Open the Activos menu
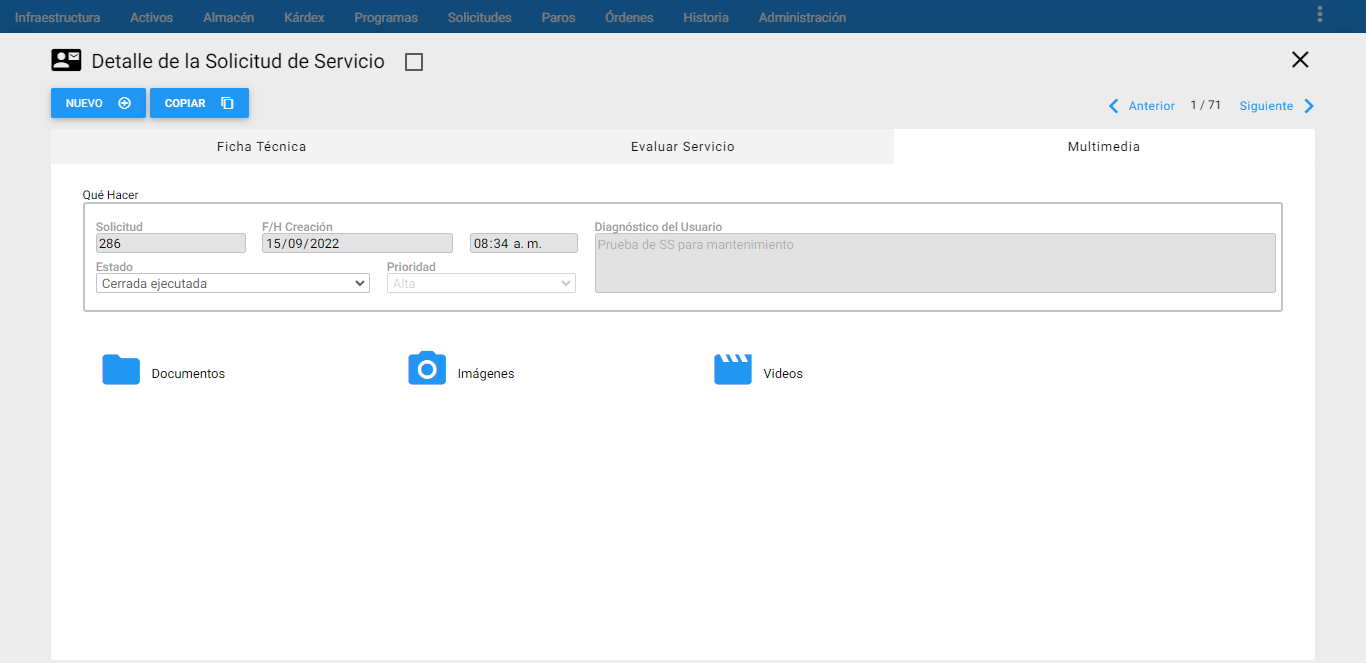 coord(152,17)
